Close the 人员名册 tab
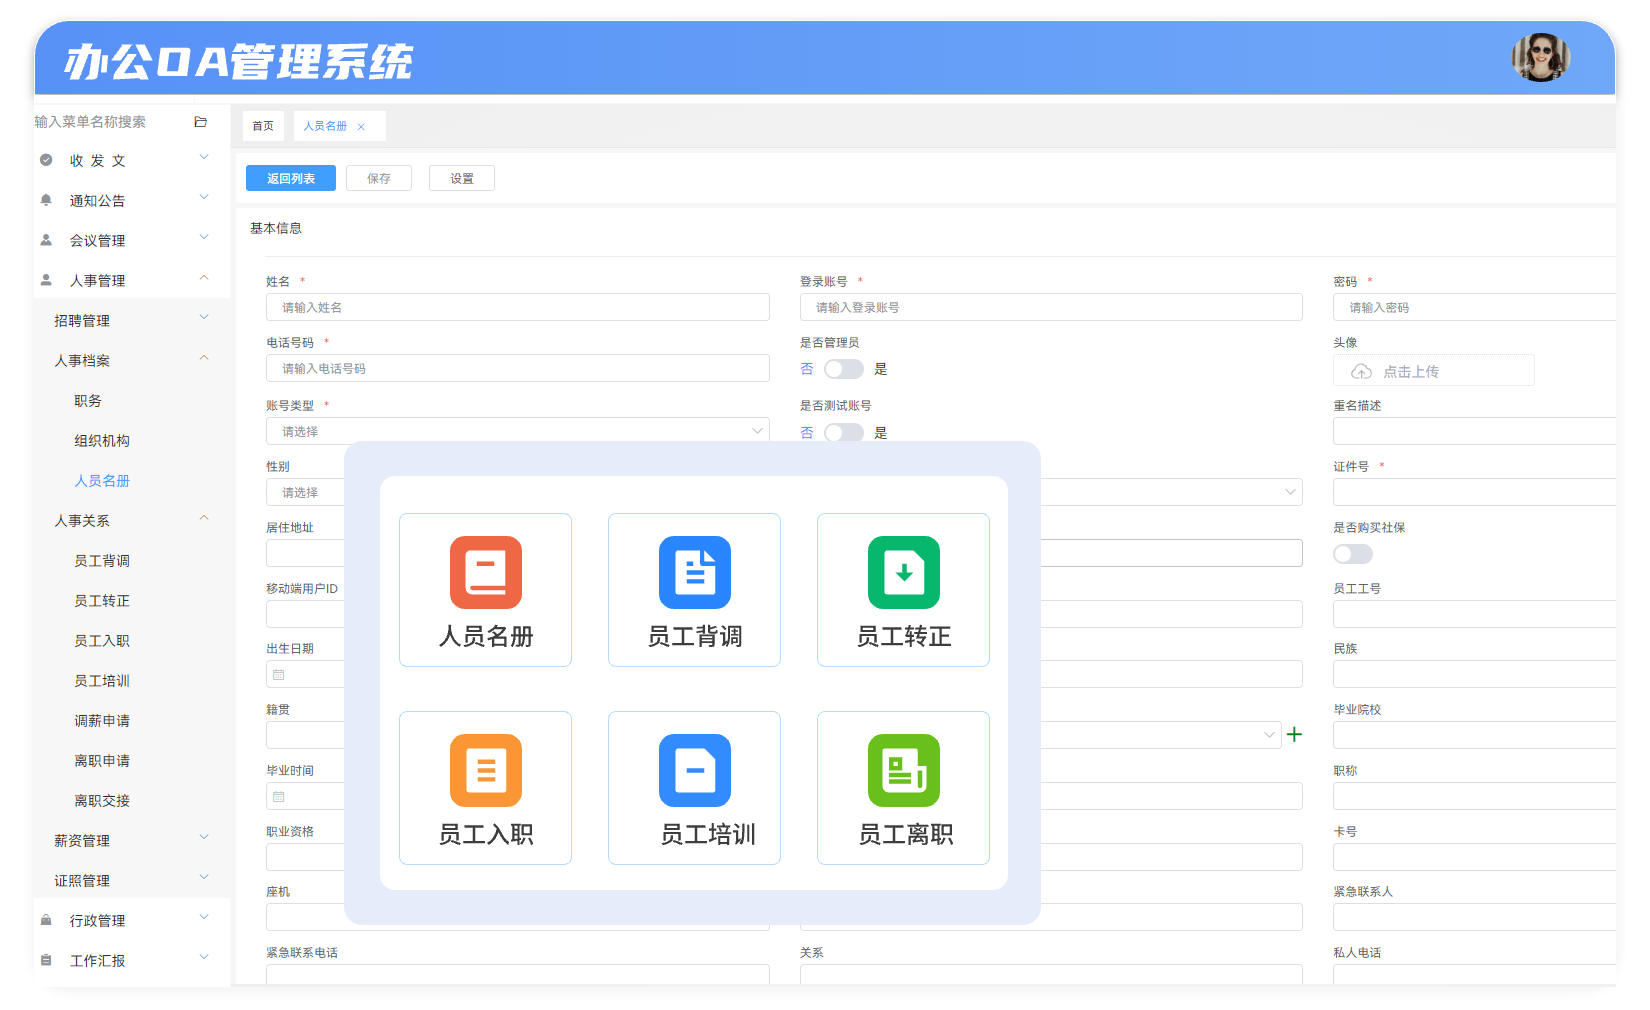The height and width of the screenshot is (1010, 1650). 361,127
